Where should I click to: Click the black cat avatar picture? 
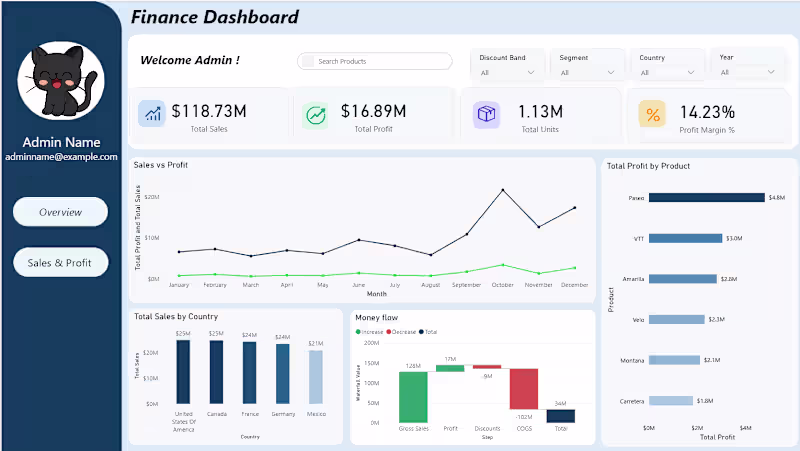61,81
